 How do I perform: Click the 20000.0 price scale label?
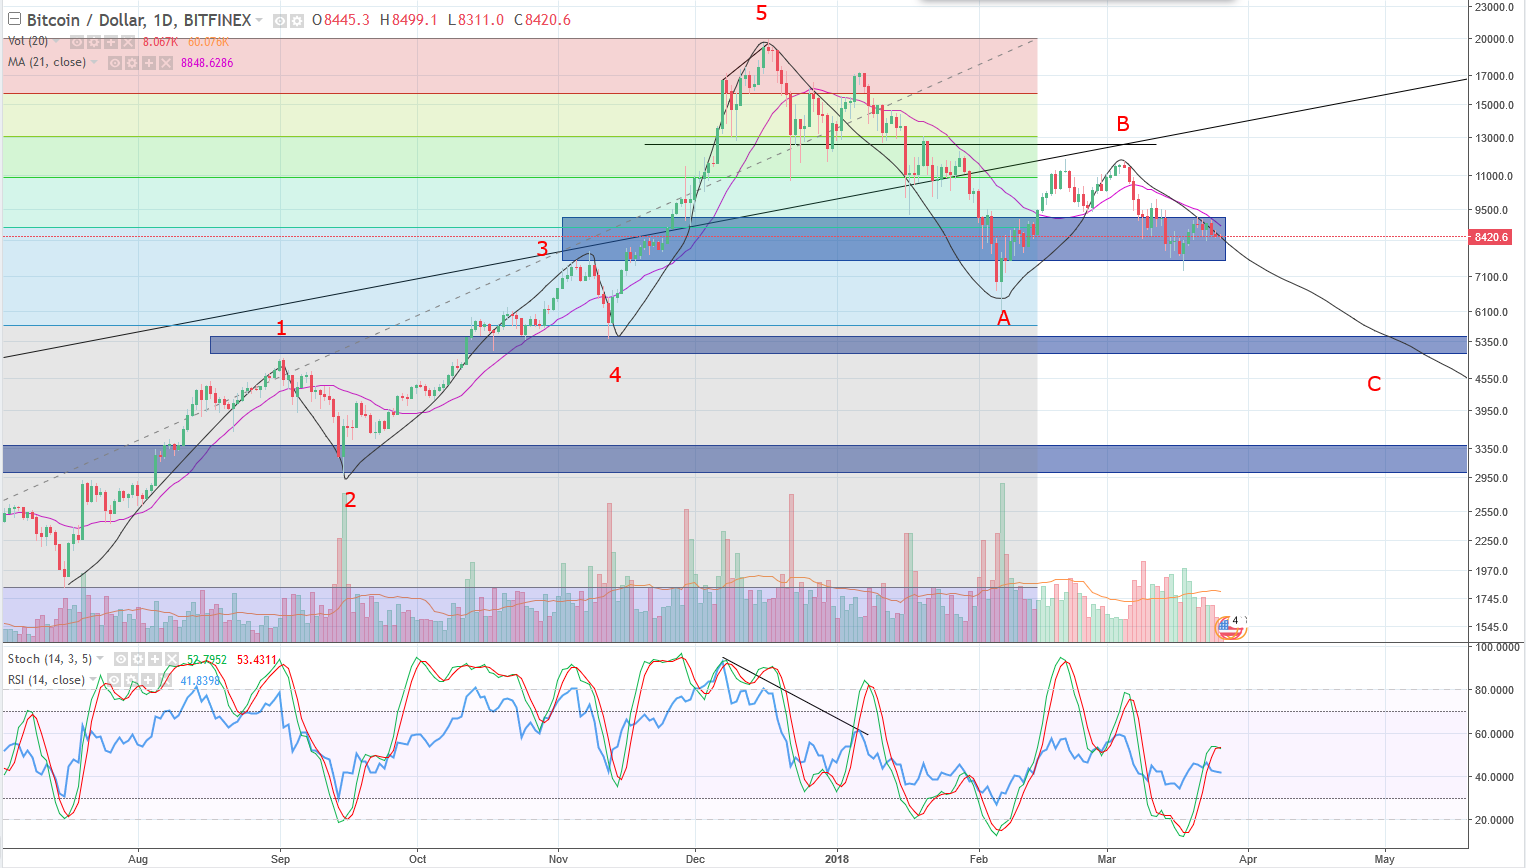[1494, 39]
